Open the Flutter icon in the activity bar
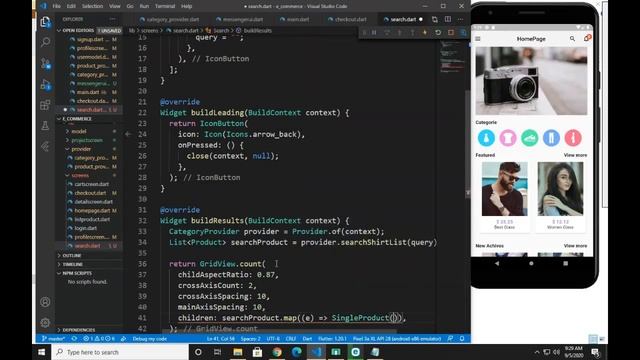Viewport: 640px width, 360px height. coord(45,147)
